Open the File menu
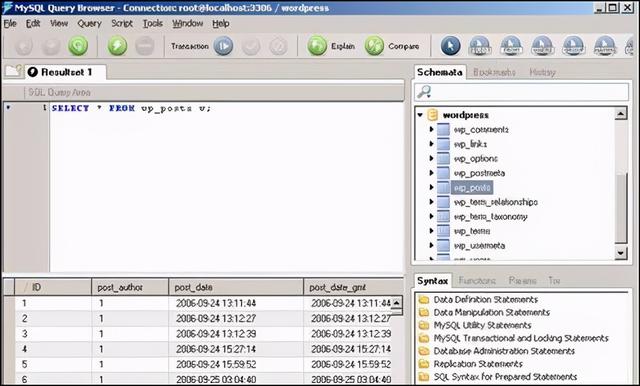Screen dimensions: 640x386 click(x=10, y=24)
